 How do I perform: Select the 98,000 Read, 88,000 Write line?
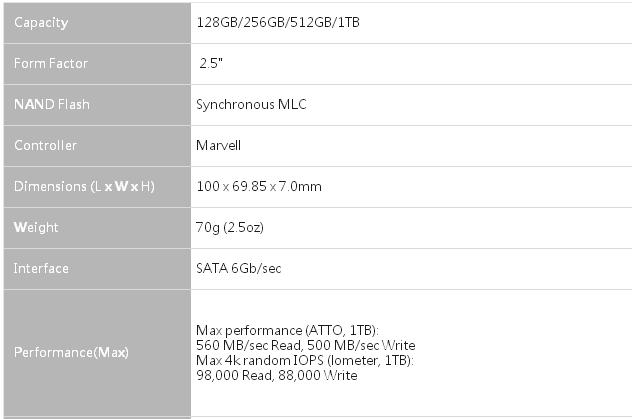click(276, 375)
